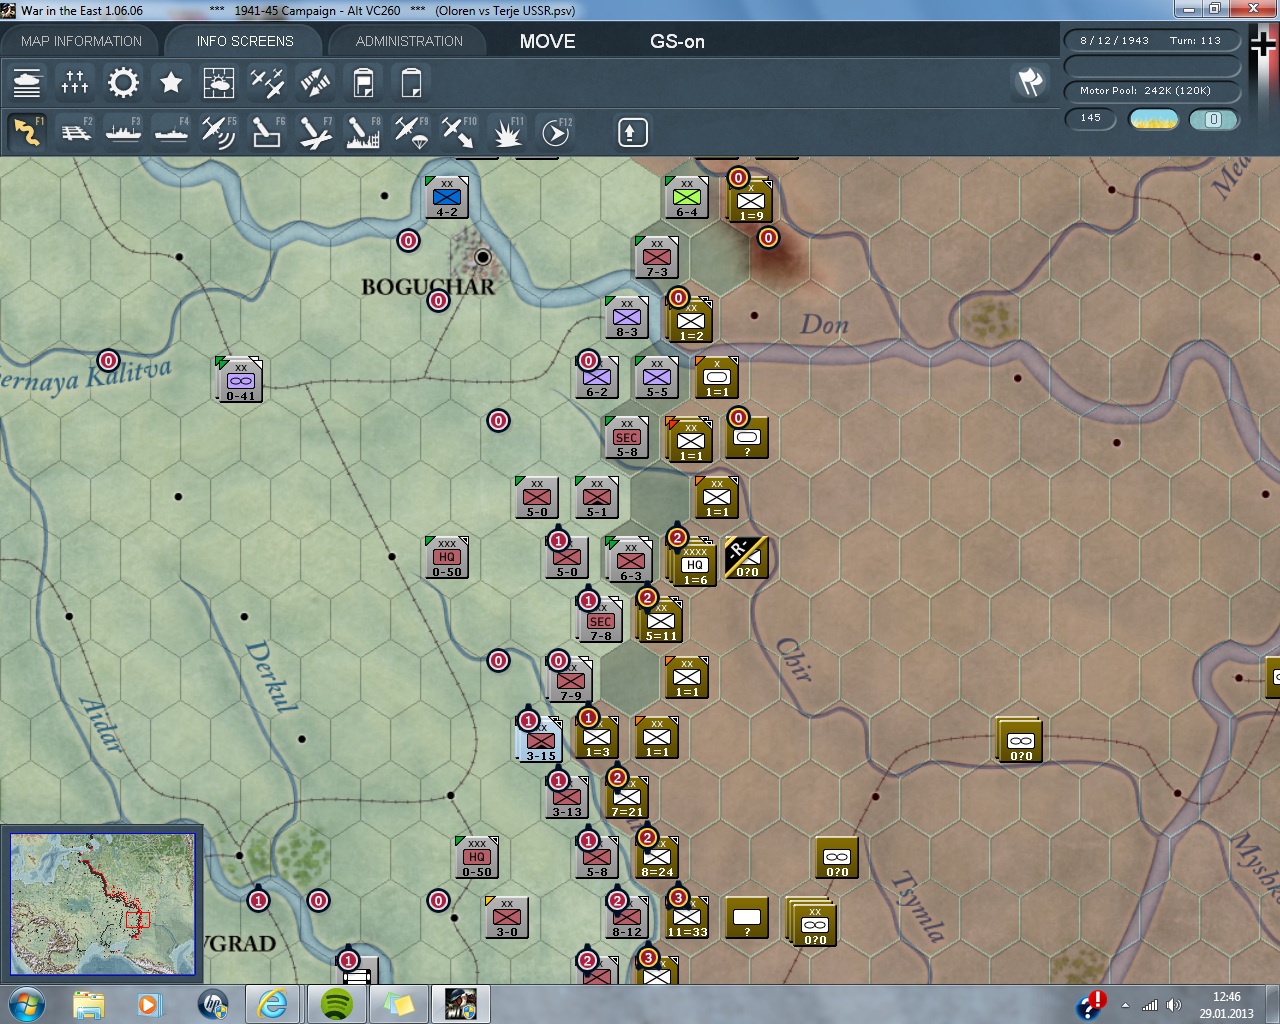
Task: Select the highlighted 3-15 German unit
Action: [x=540, y=739]
